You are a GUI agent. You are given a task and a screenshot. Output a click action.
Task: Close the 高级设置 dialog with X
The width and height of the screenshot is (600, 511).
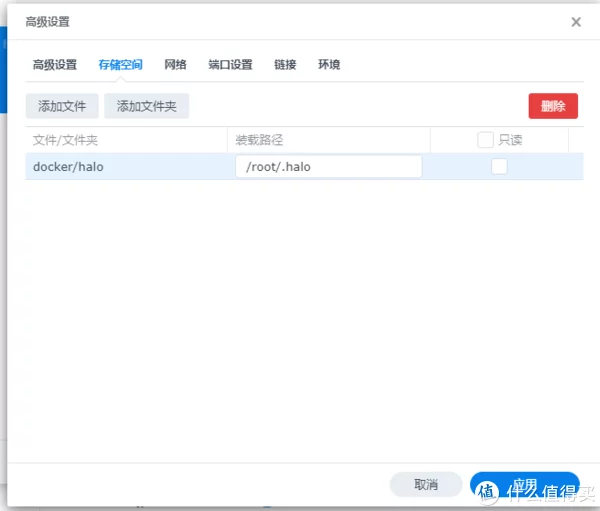[x=576, y=22]
